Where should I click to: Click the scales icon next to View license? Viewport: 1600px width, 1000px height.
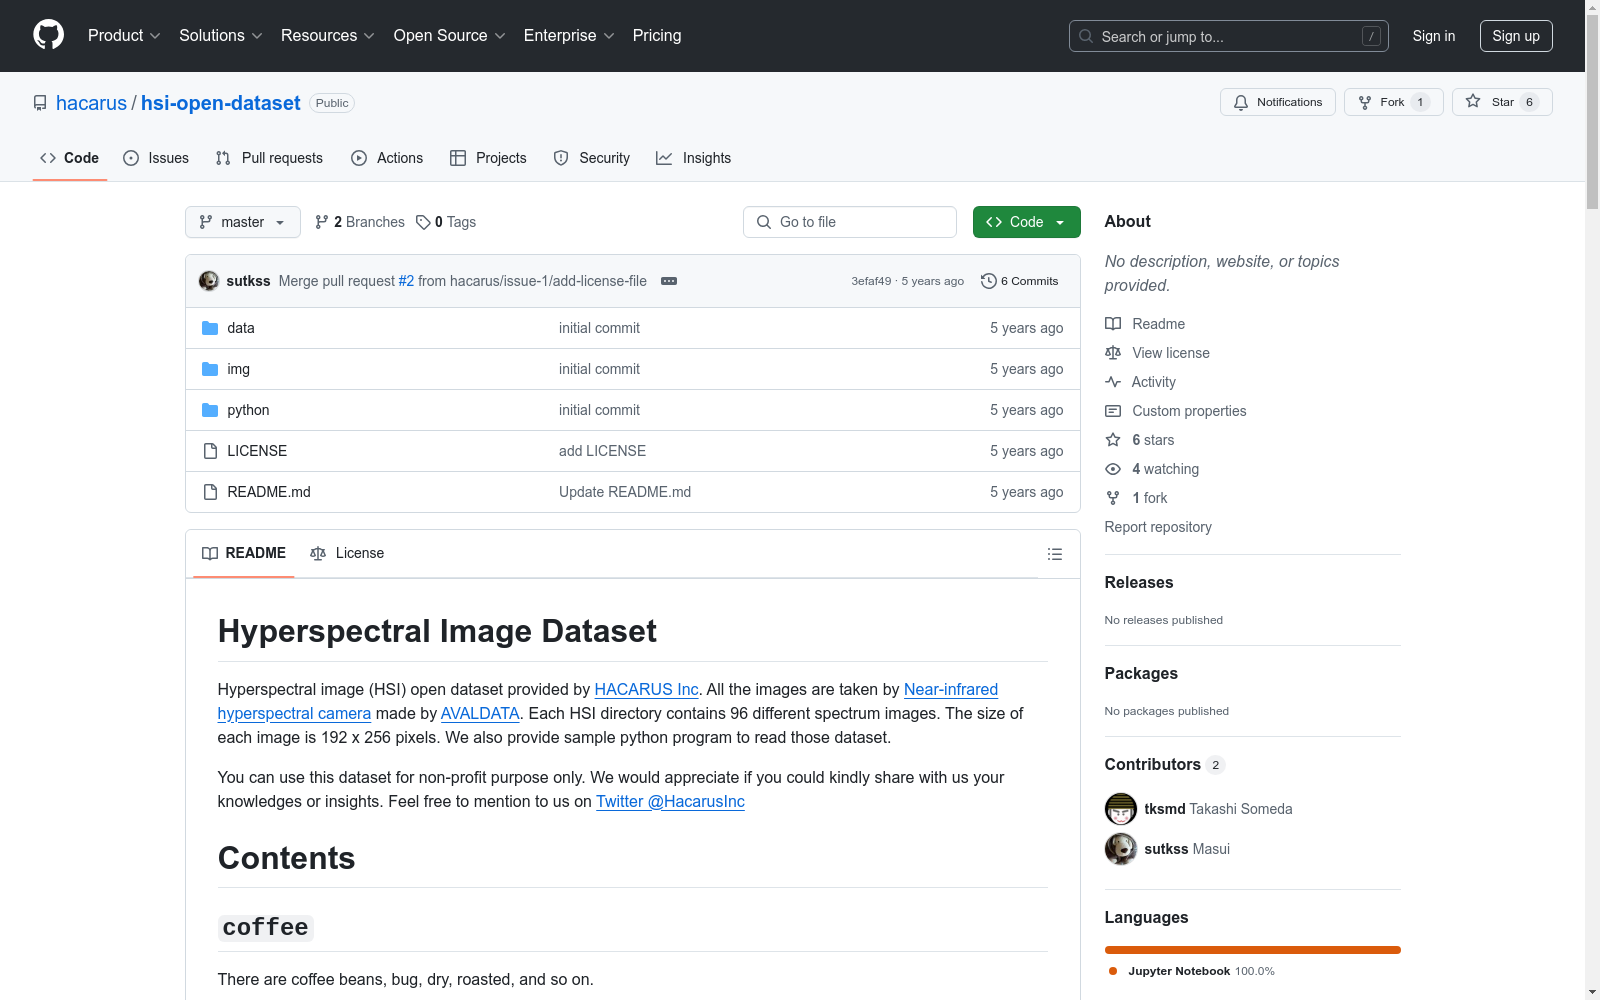(x=1113, y=352)
